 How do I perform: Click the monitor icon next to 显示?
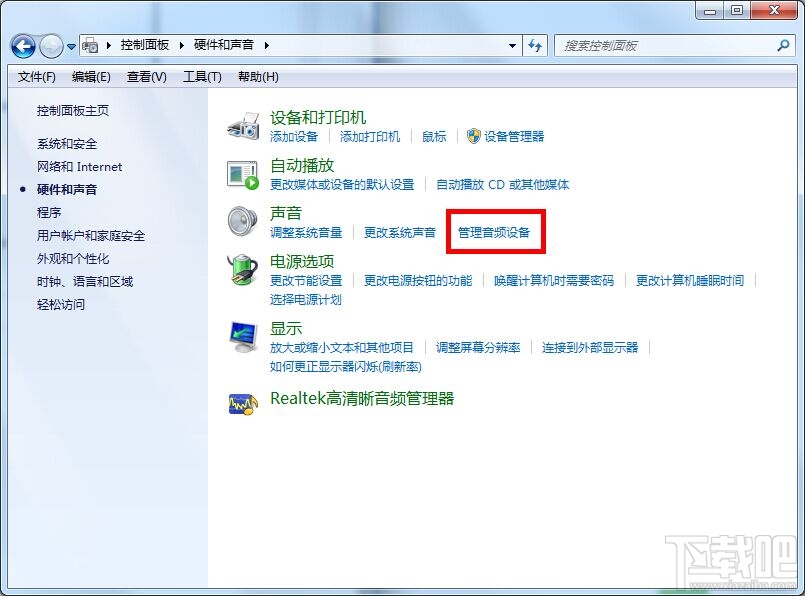click(242, 335)
